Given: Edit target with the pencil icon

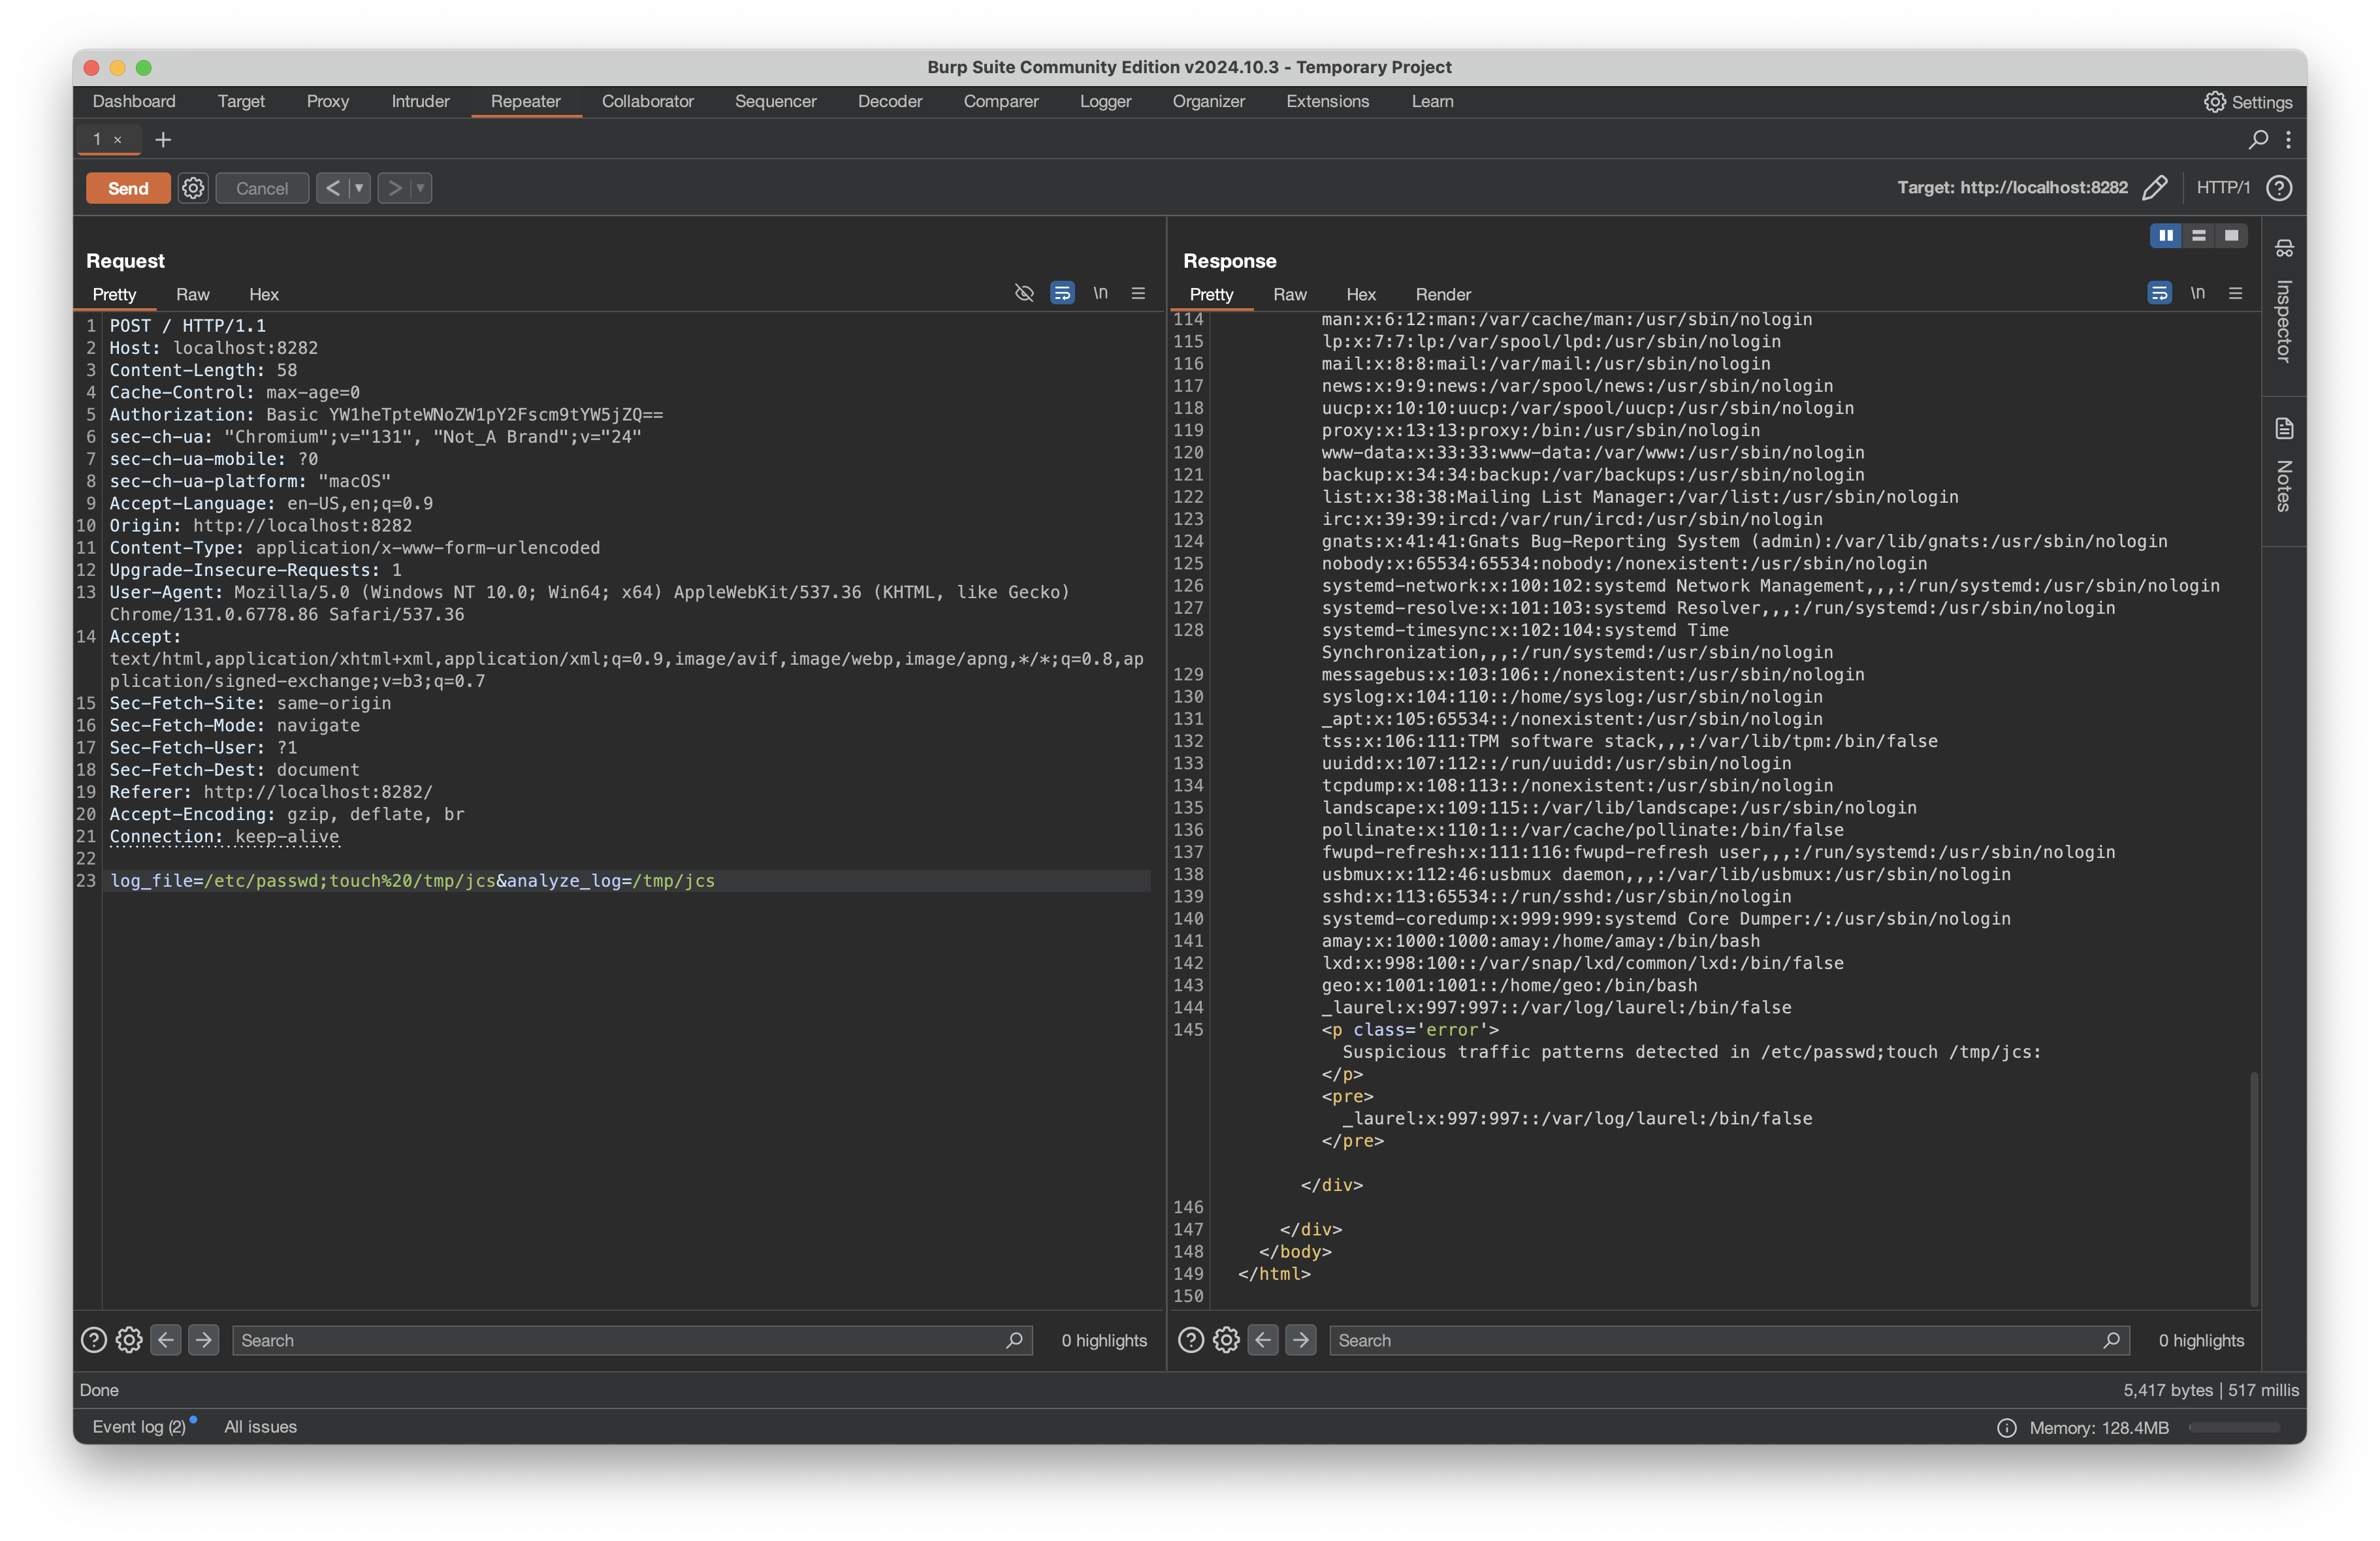Looking at the screenshot, I should point(2155,188).
